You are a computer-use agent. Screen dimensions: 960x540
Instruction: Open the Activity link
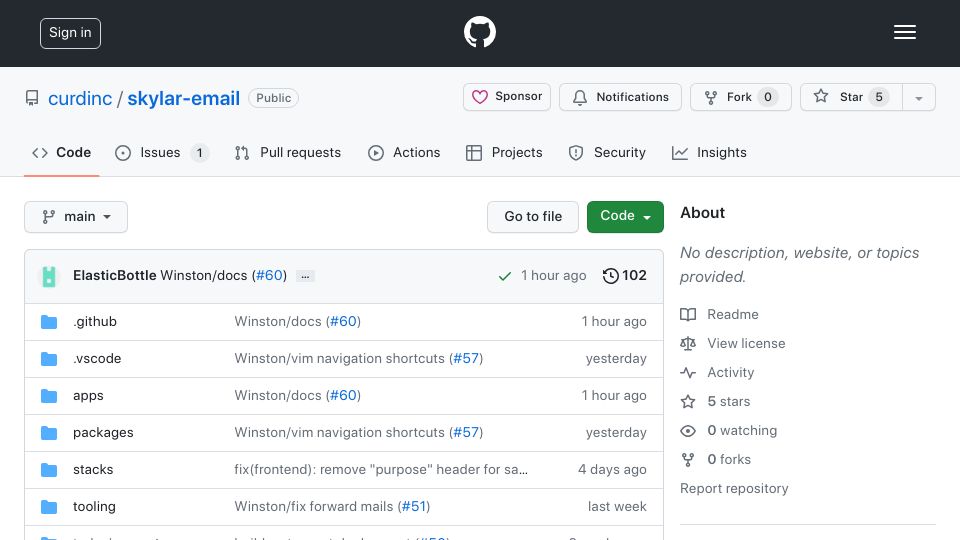point(730,372)
